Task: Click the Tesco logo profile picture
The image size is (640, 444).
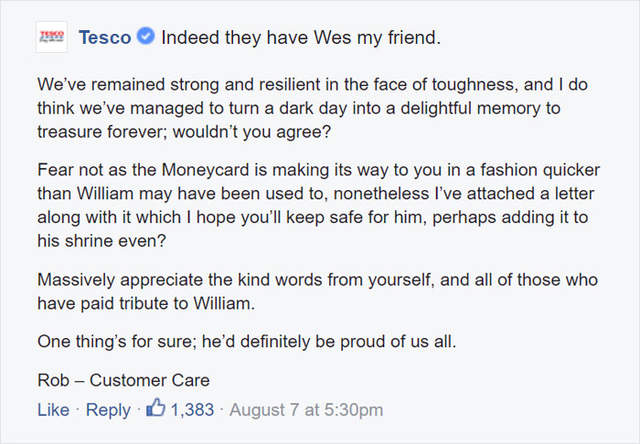Action: click(x=49, y=38)
